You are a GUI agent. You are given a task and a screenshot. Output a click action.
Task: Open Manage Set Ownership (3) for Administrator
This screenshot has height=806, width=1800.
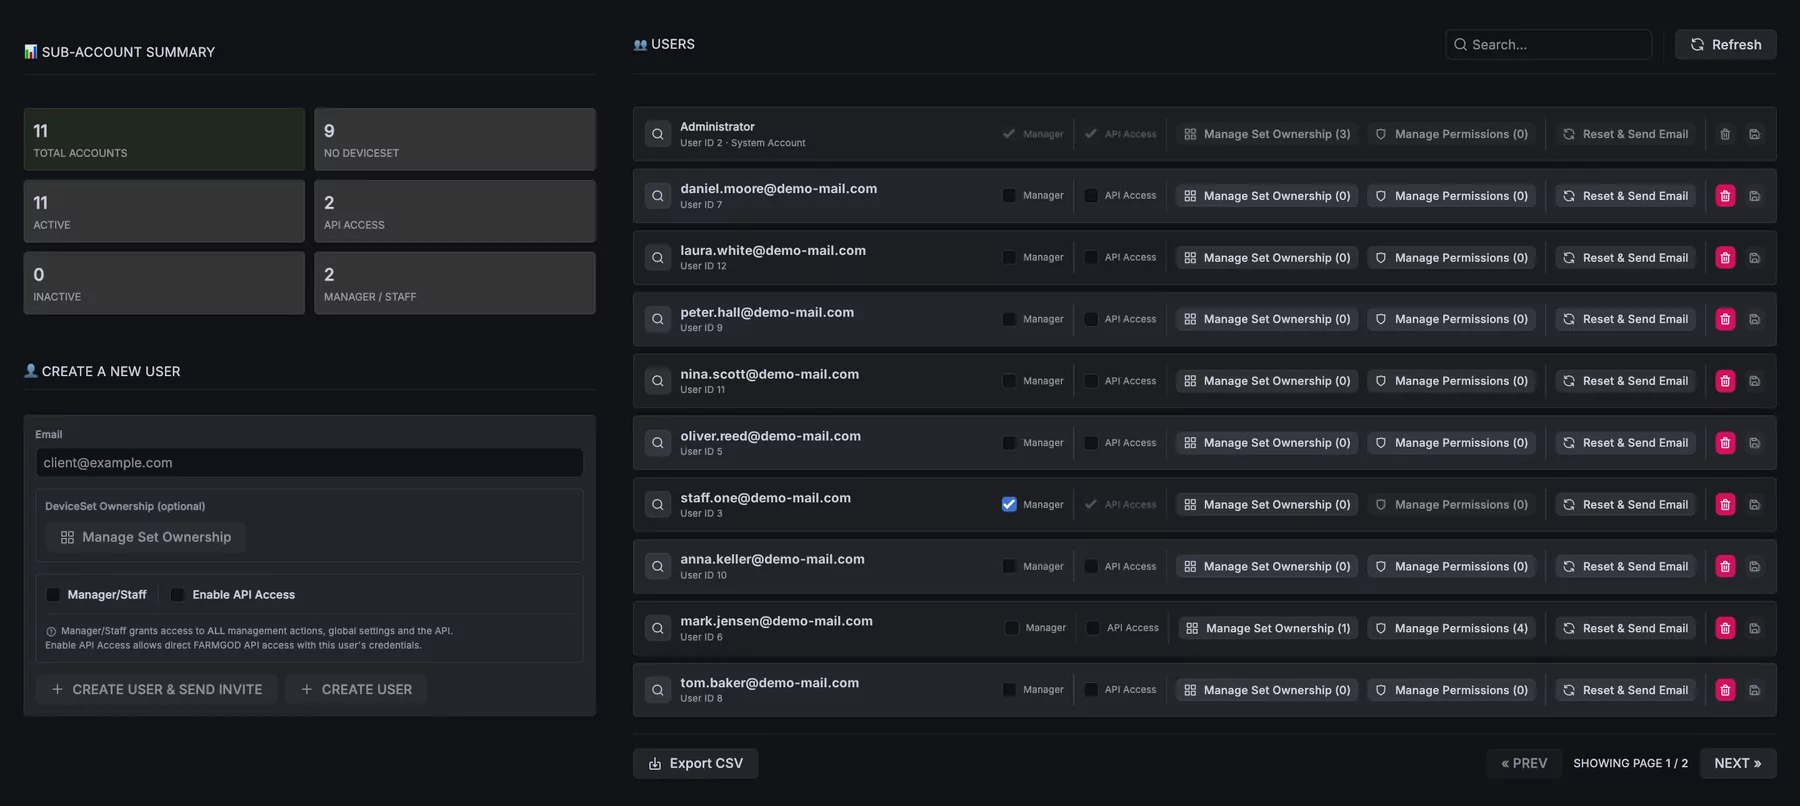click(1267, 134)
